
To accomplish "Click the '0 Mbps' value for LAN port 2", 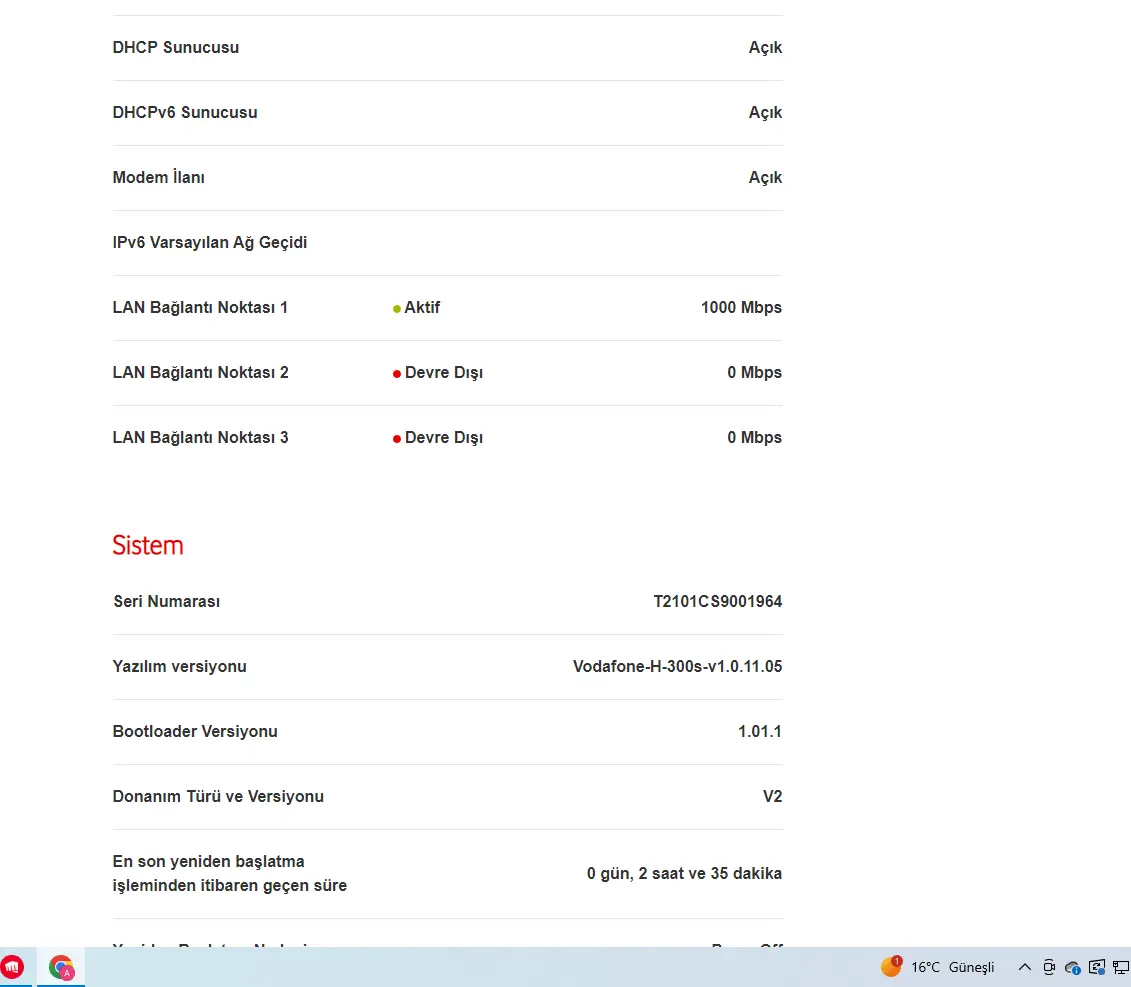I will [754, 372].
